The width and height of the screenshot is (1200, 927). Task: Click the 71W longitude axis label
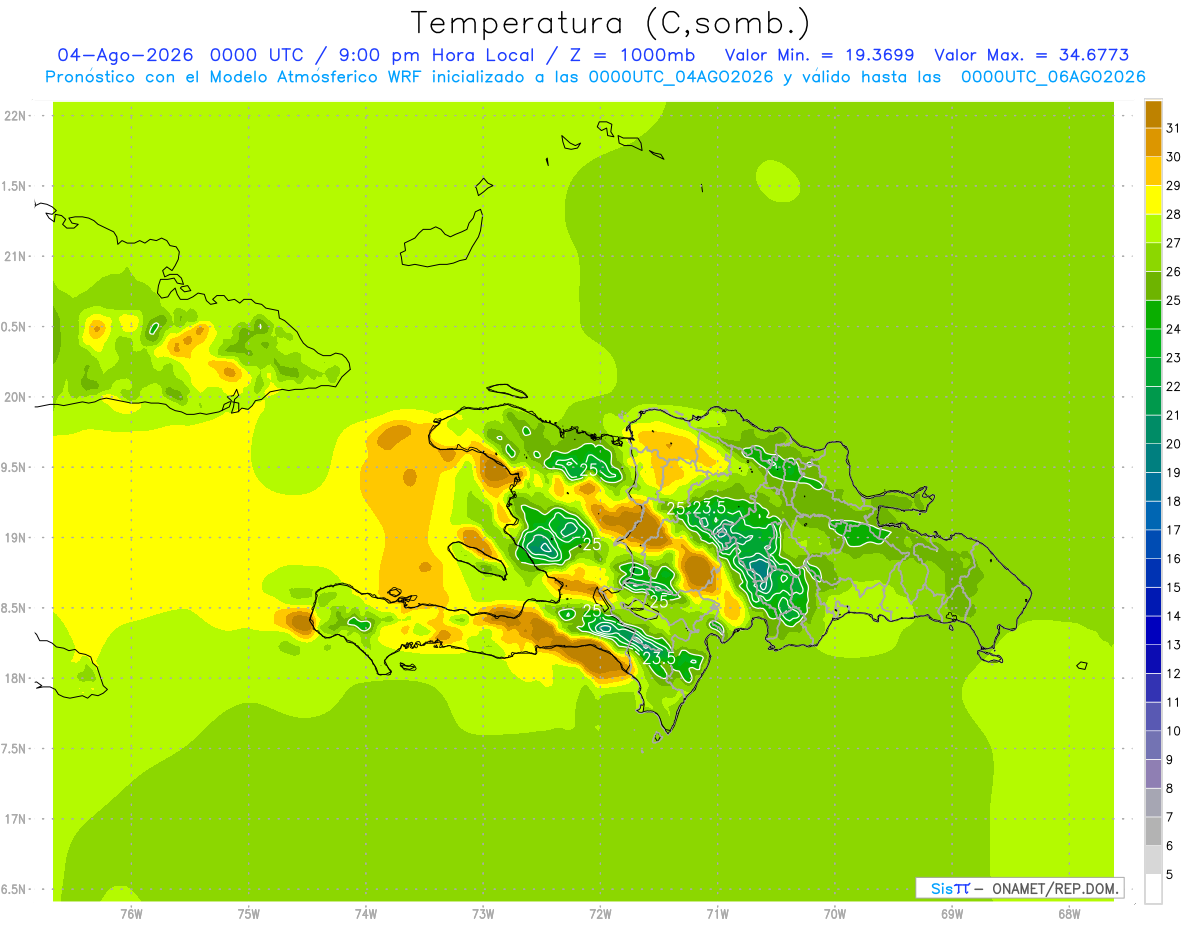pyautogui.click(x=717, y=913)
